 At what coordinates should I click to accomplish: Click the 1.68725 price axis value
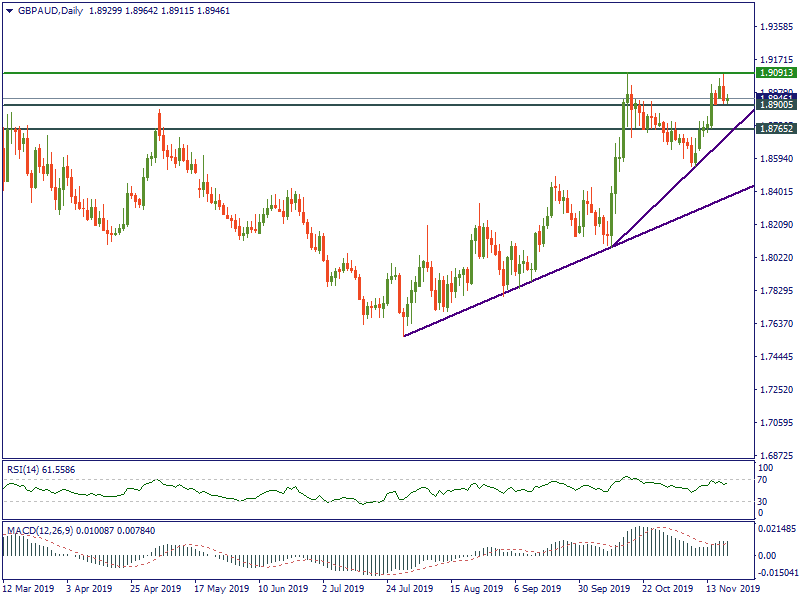(776, 455)
